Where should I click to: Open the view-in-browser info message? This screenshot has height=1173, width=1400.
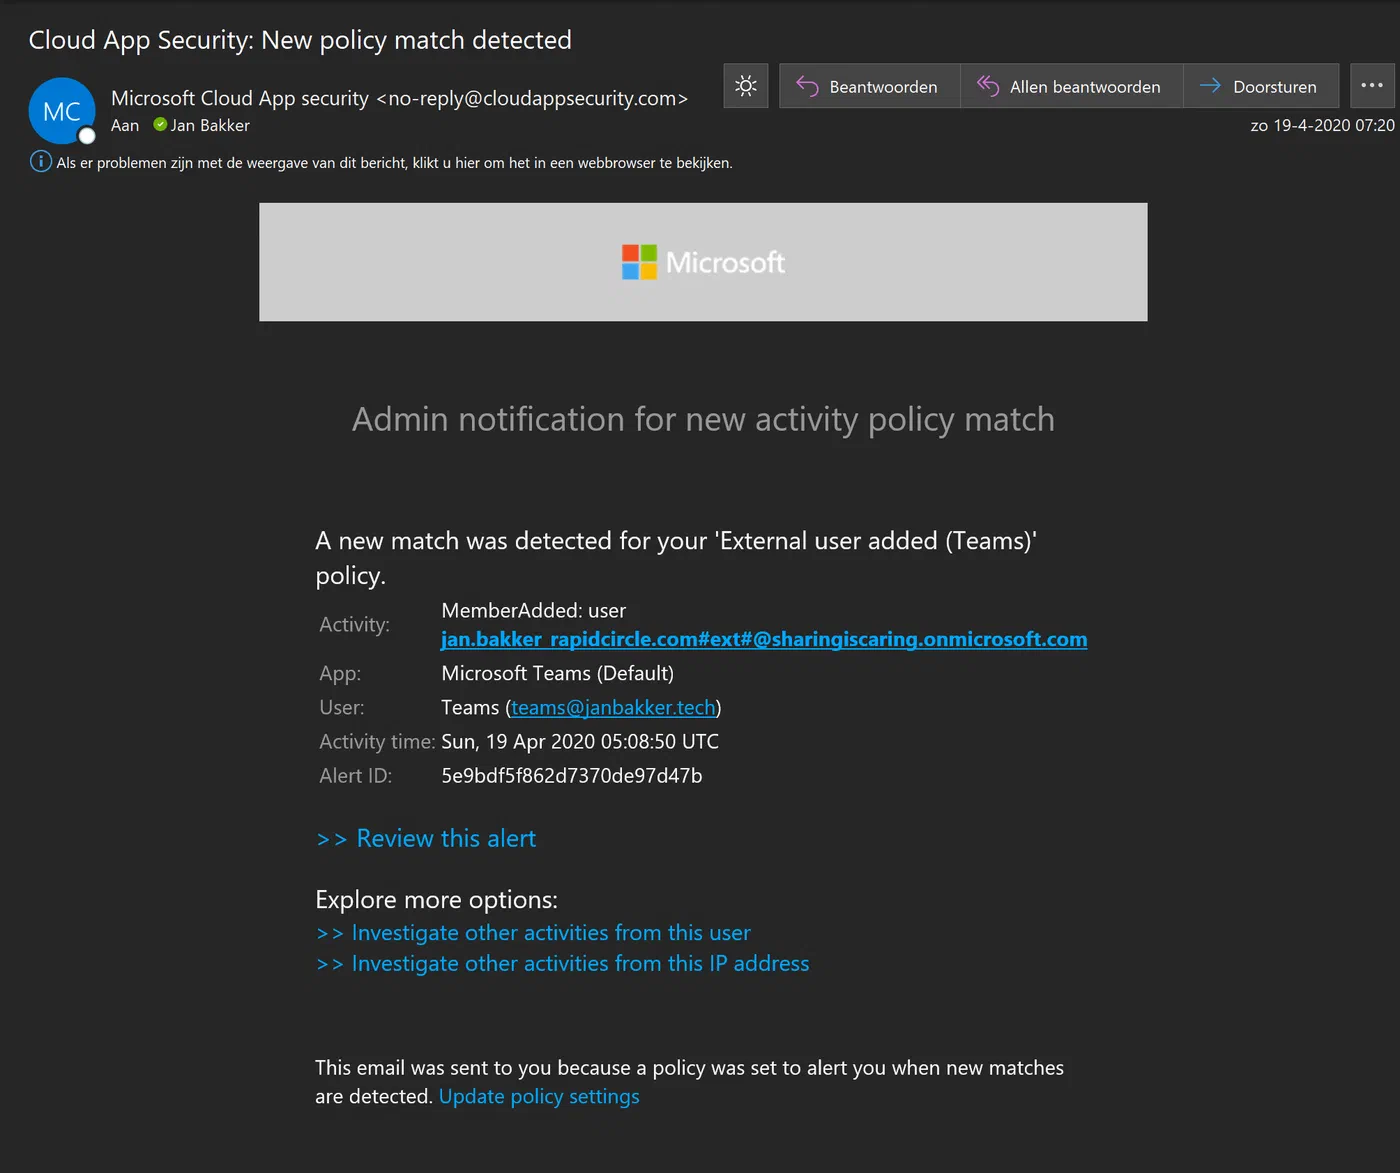click(394, 163)
